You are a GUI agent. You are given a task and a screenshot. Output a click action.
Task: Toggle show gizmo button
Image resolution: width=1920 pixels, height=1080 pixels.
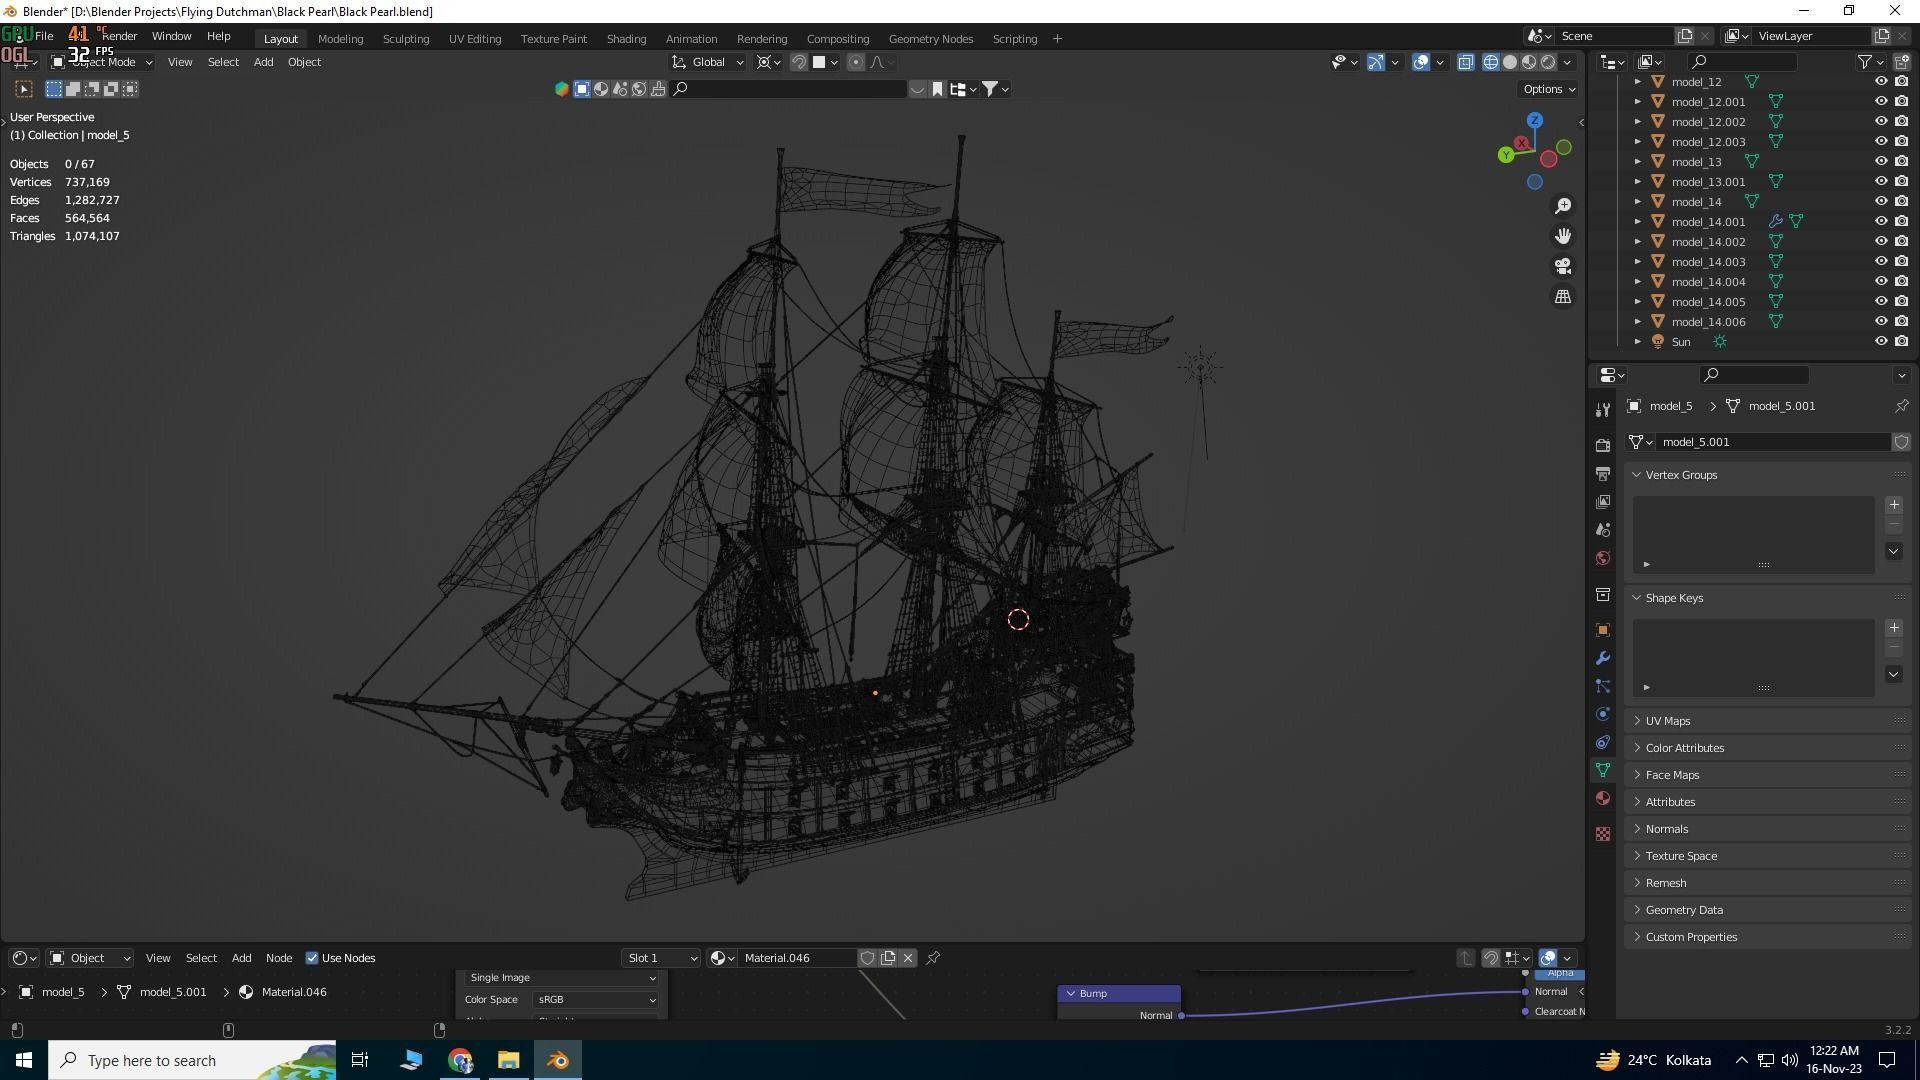[x=1376, y=62]
